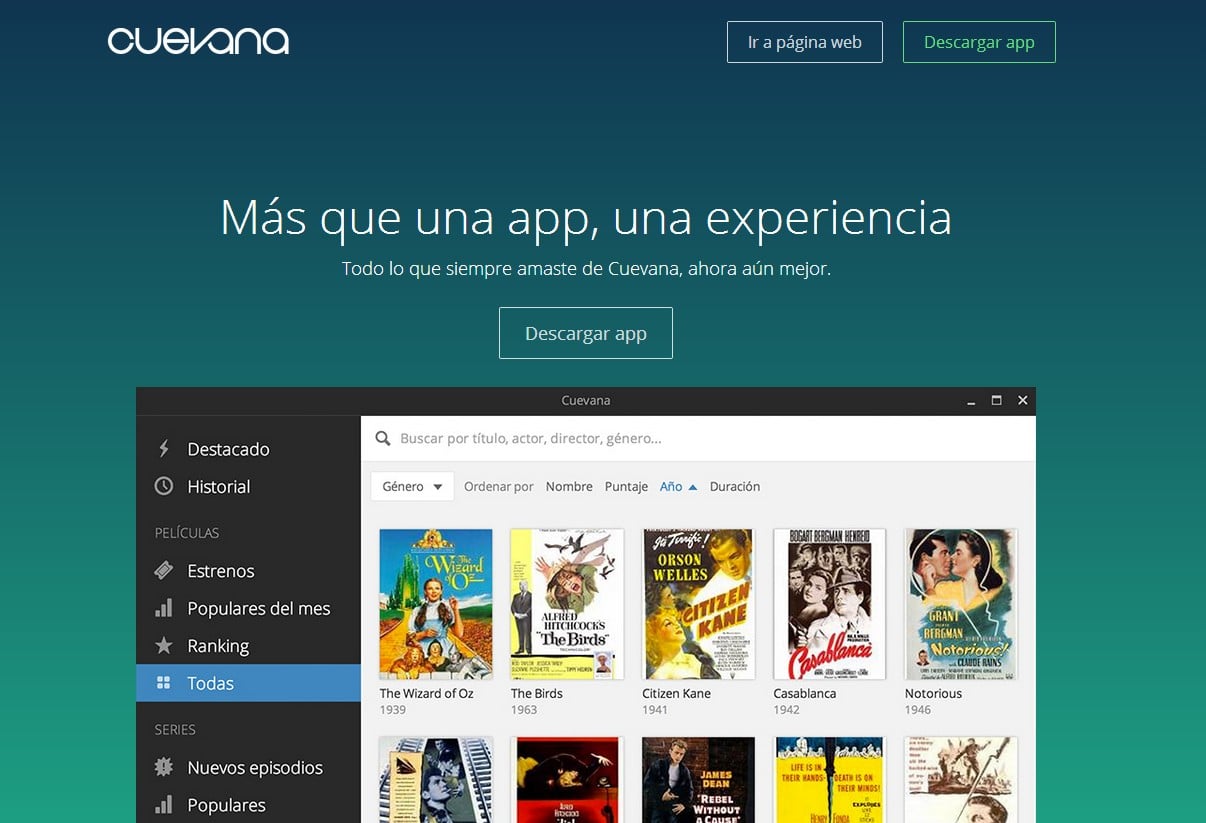The image size is (1206, 823).
Task: Click the 'PELÍCULAS' sidebar heading
Action: (187, 533)
